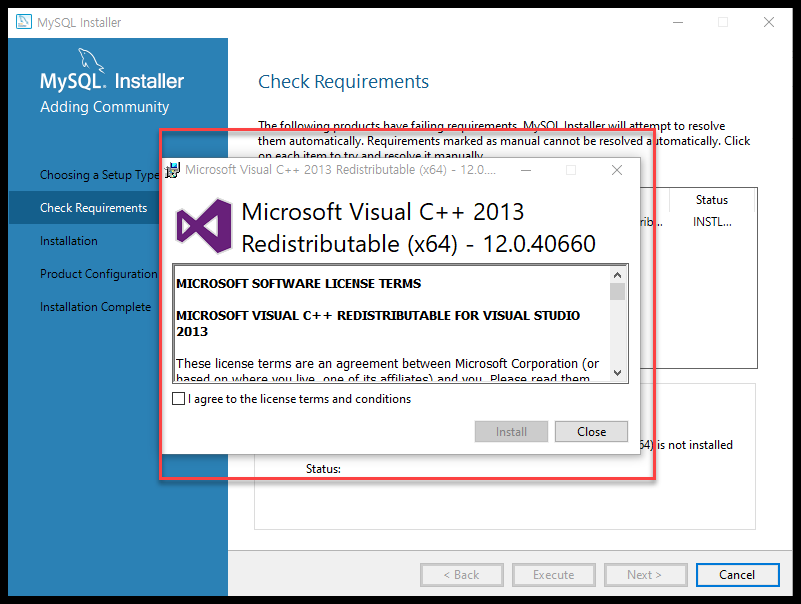Select the Installation Complete step
Screen dimensions: 801x604
pos(96,307)
